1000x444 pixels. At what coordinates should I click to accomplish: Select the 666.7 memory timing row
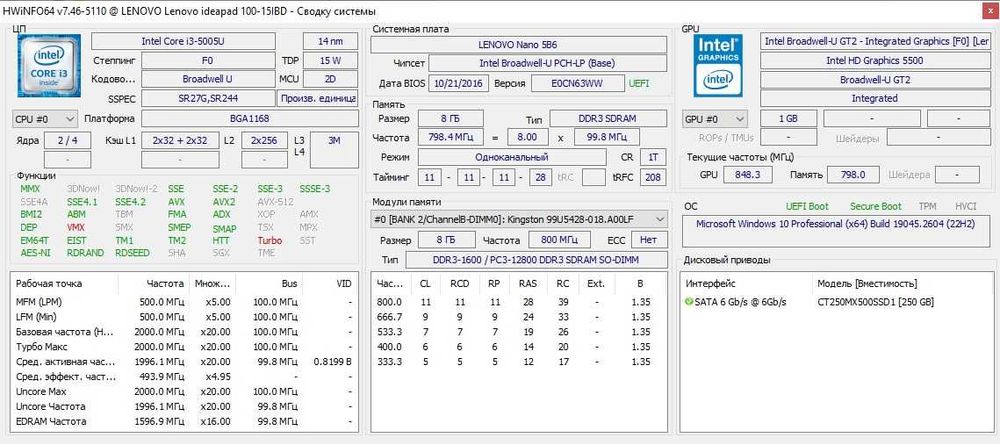[518, 316]
